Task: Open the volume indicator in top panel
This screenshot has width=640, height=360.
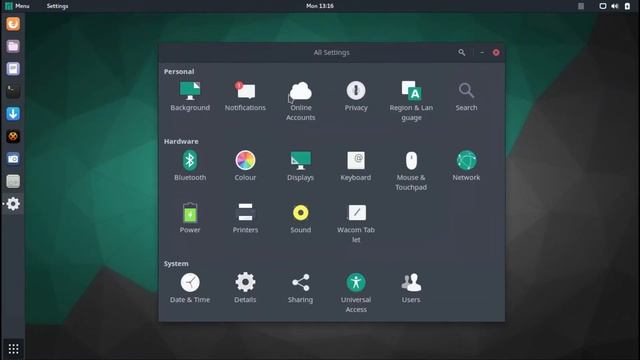Action: coord(615,6)
